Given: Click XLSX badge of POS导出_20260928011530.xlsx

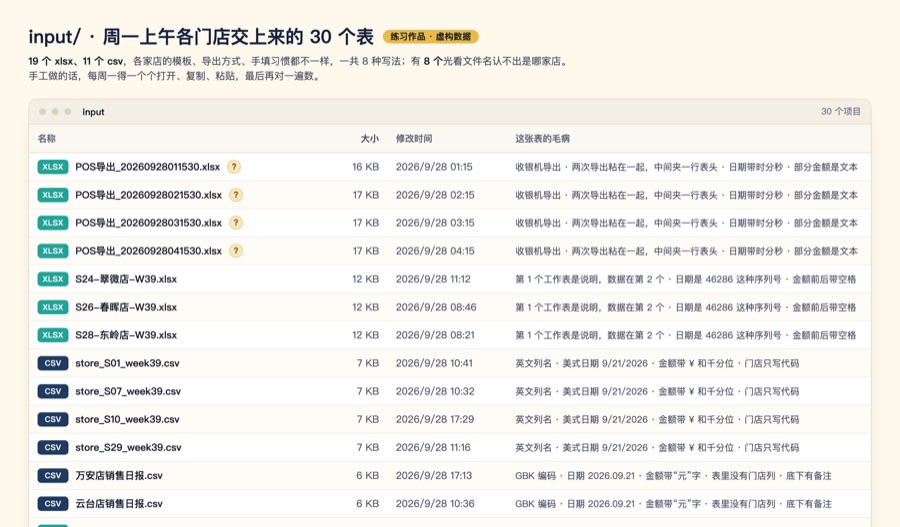Looking at the screenshot, I should (x=53, y=167).
